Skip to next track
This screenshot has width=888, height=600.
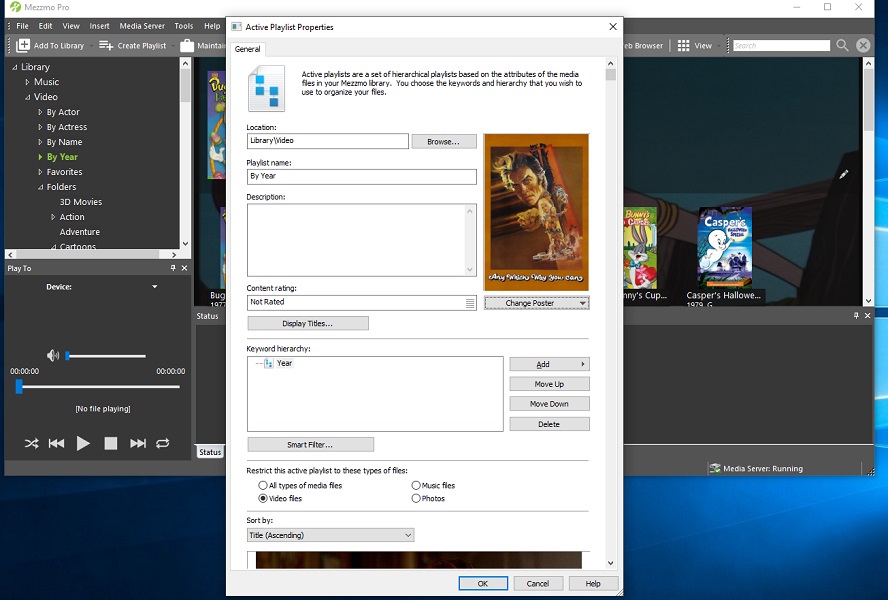coord(138,443)
